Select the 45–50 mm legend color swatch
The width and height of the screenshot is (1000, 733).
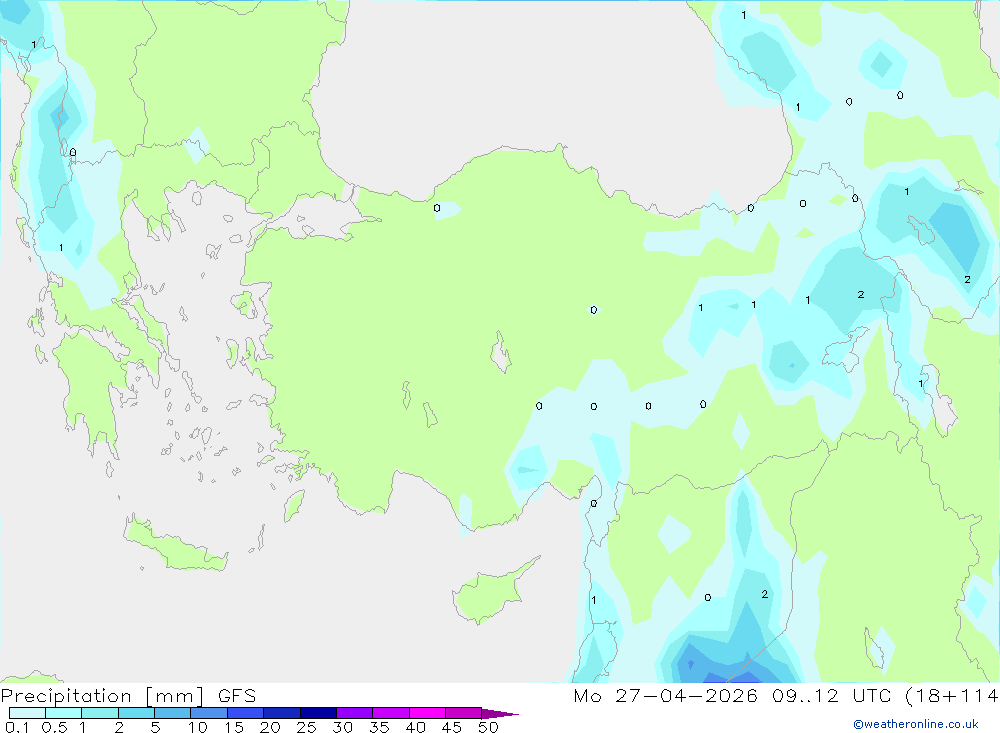click(463, 713)
